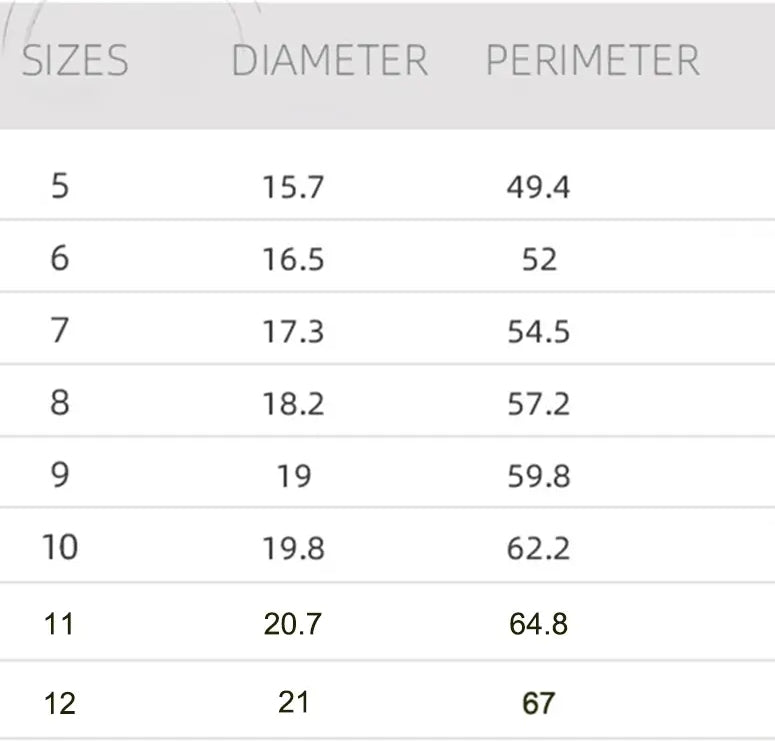Click the SIZES column header

click(x=75, y=61)
